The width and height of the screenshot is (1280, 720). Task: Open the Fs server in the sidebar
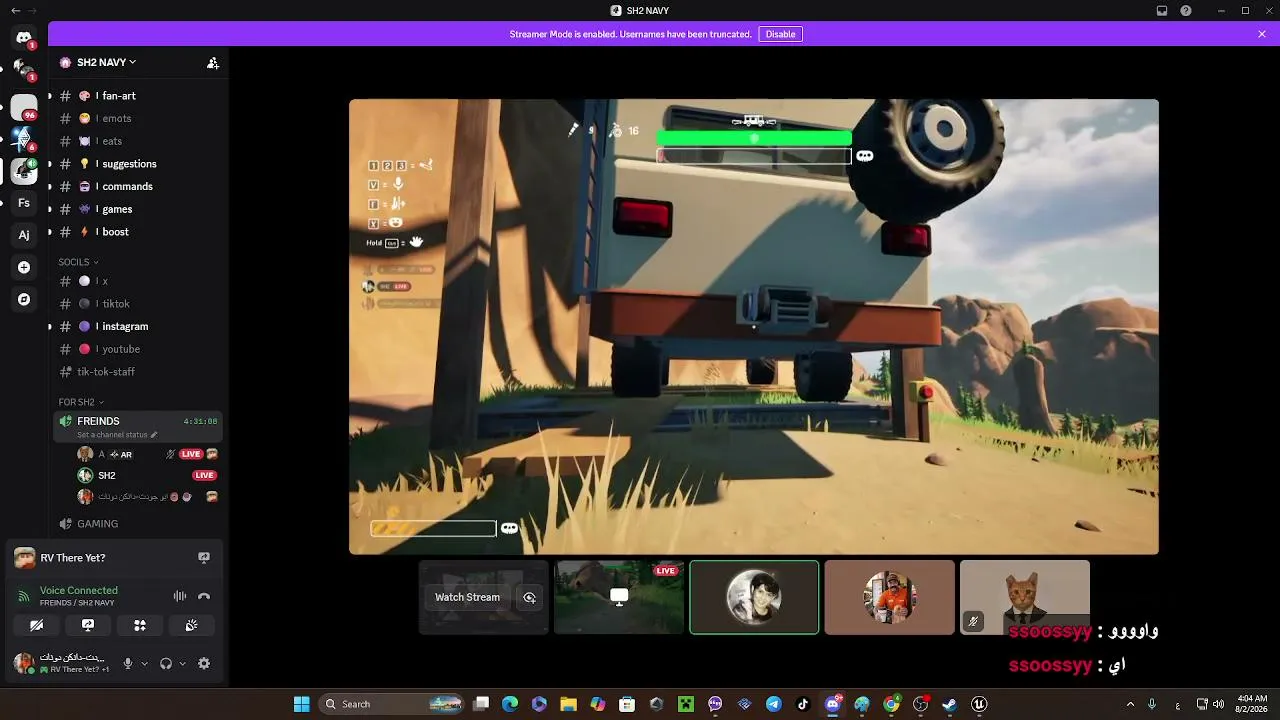(x=24, y=203)
